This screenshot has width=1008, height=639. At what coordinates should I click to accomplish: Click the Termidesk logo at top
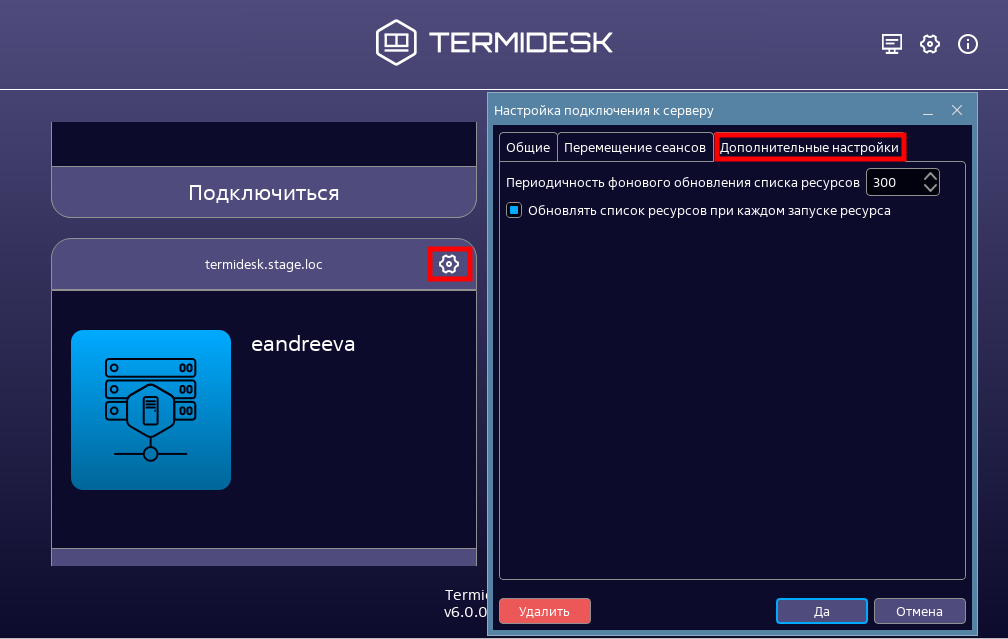coord(494,42)
